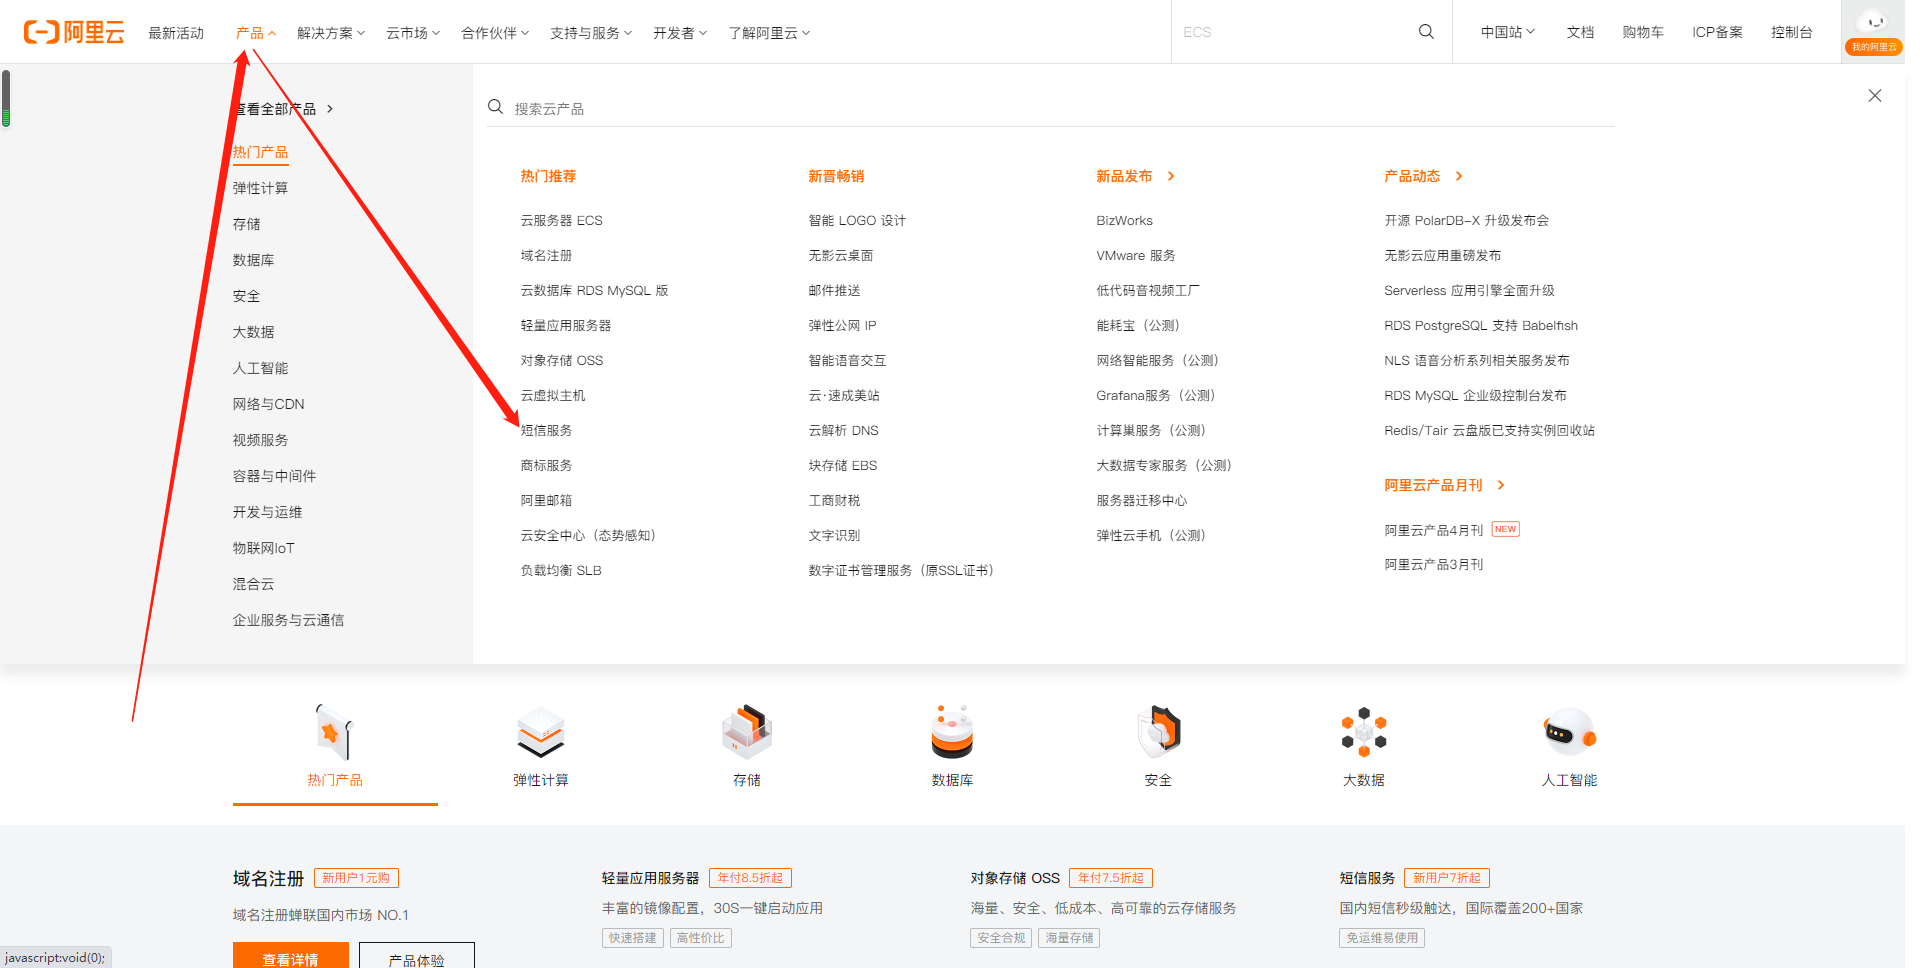Open 云数据库 RDS MySQL 版 link
This screenshot has height=968, width=1920.
click(x=594, y=290)
